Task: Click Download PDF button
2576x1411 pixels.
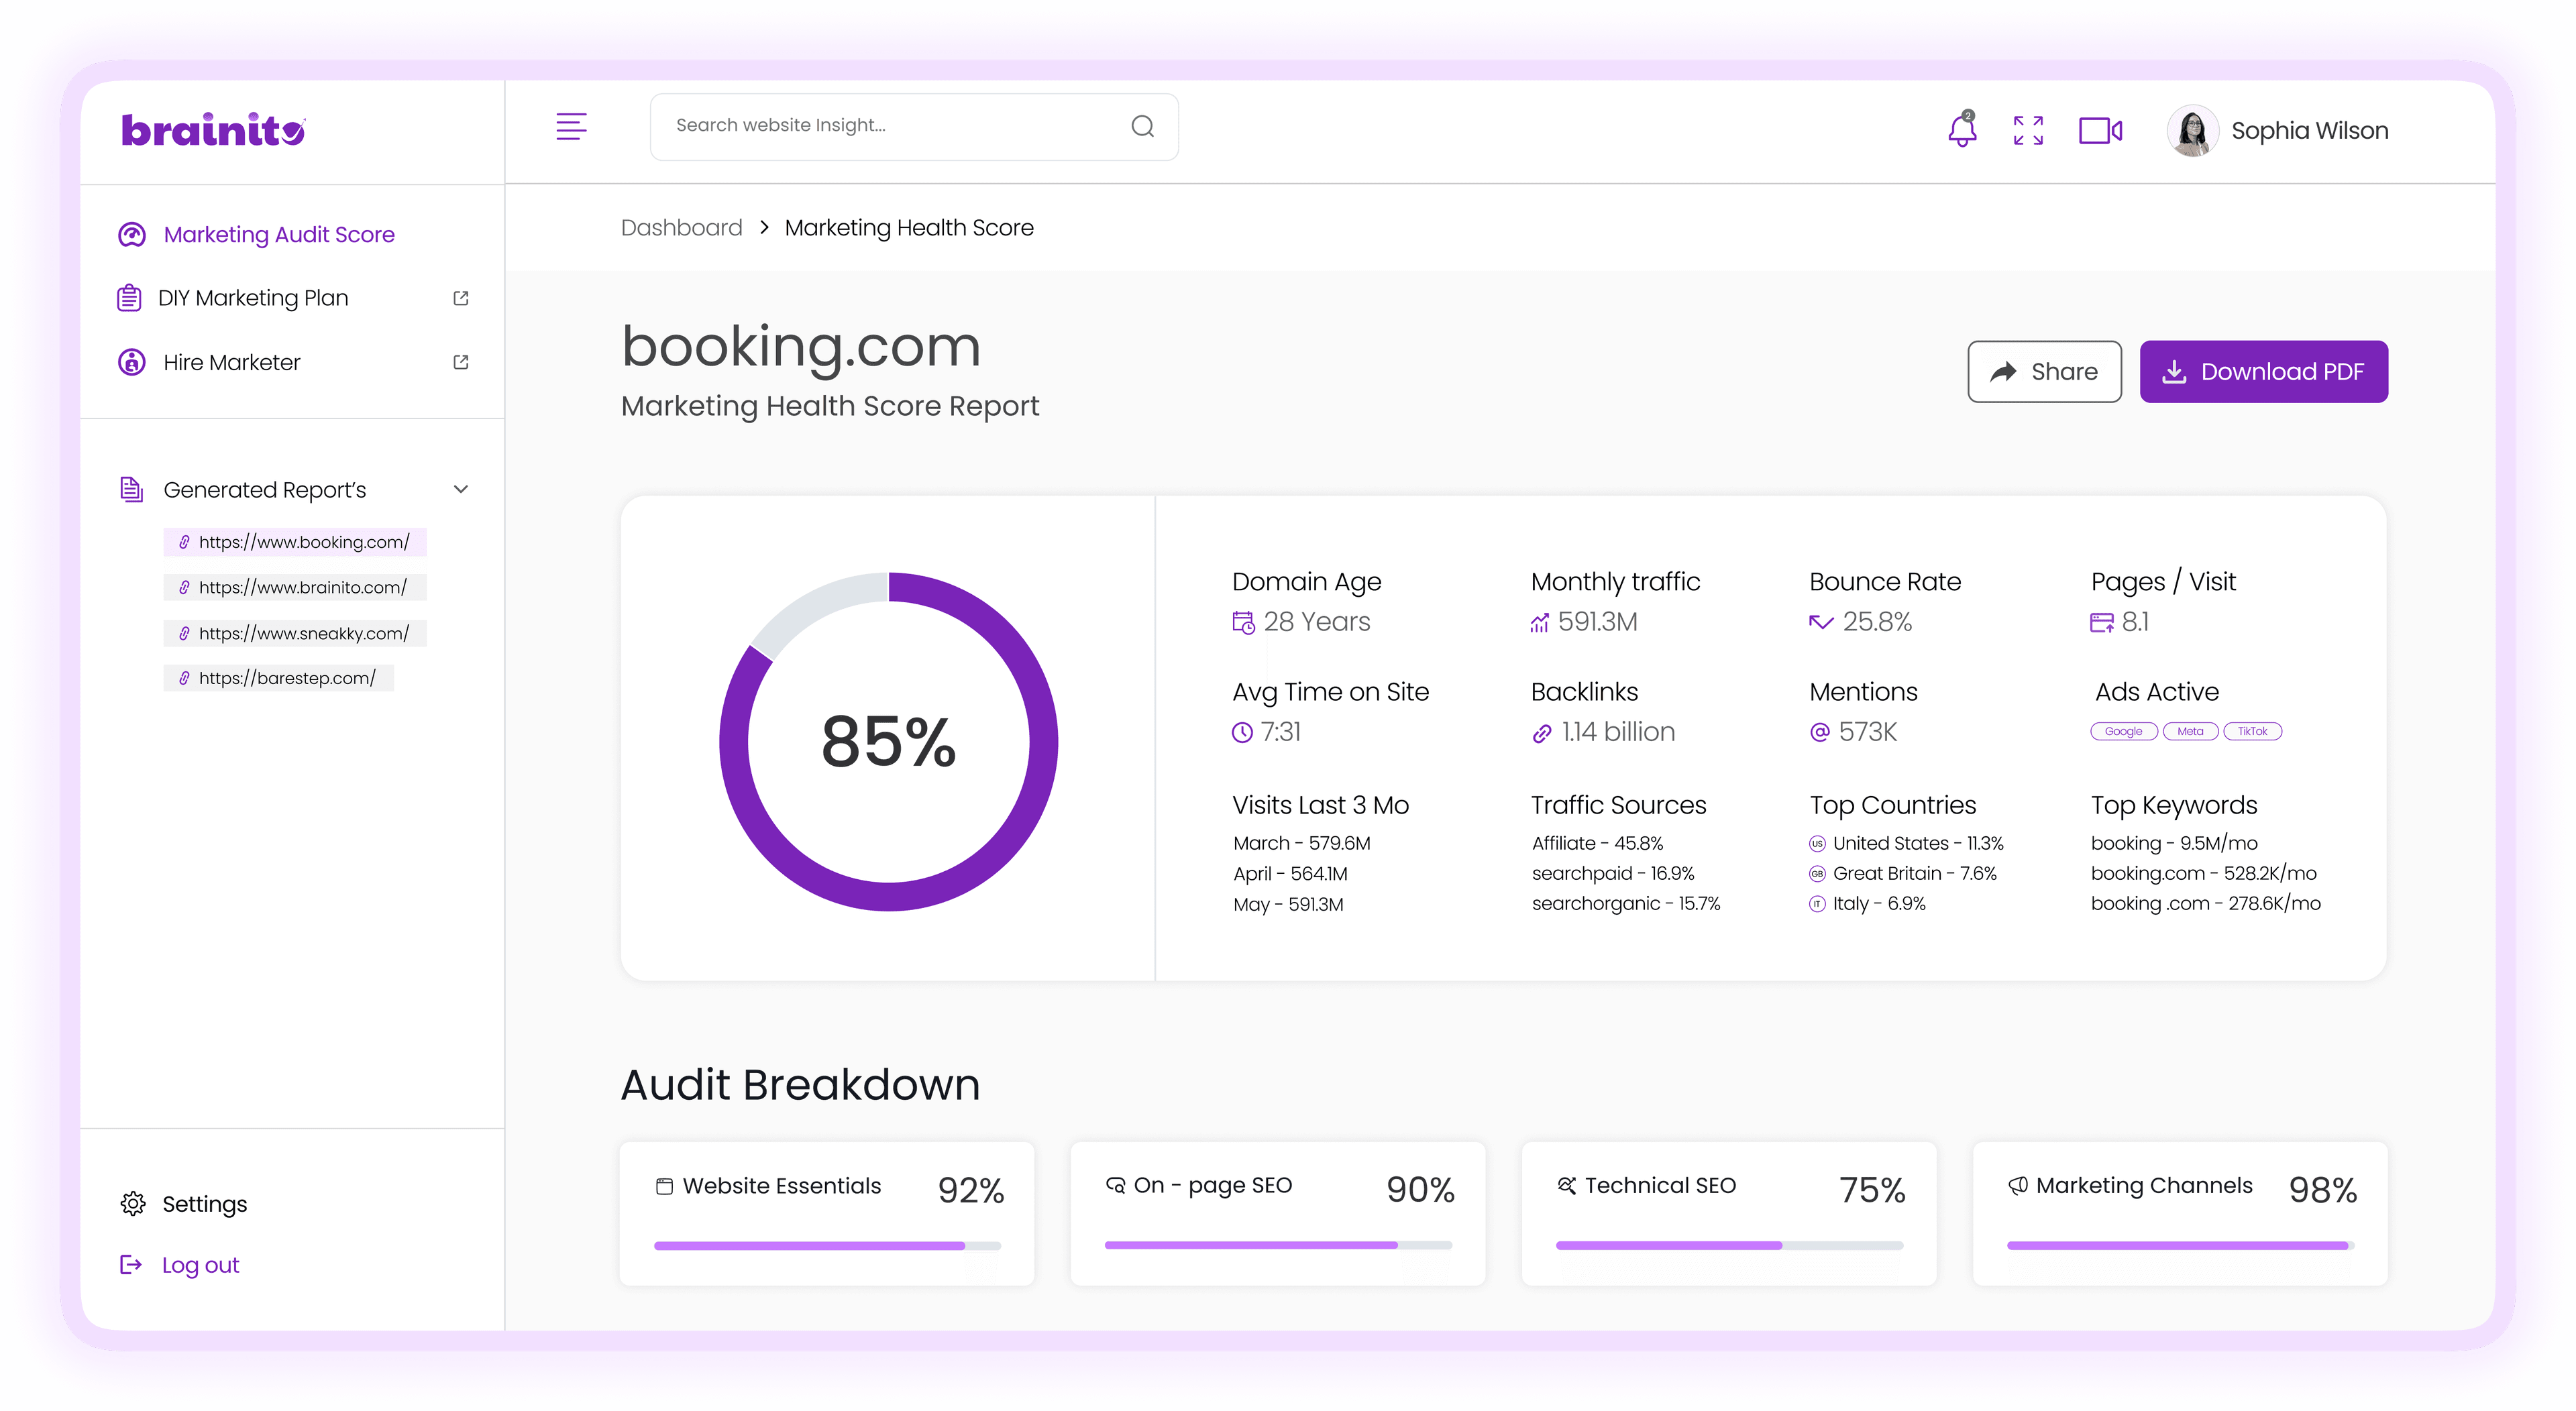Action: [x=2263, y=372]
